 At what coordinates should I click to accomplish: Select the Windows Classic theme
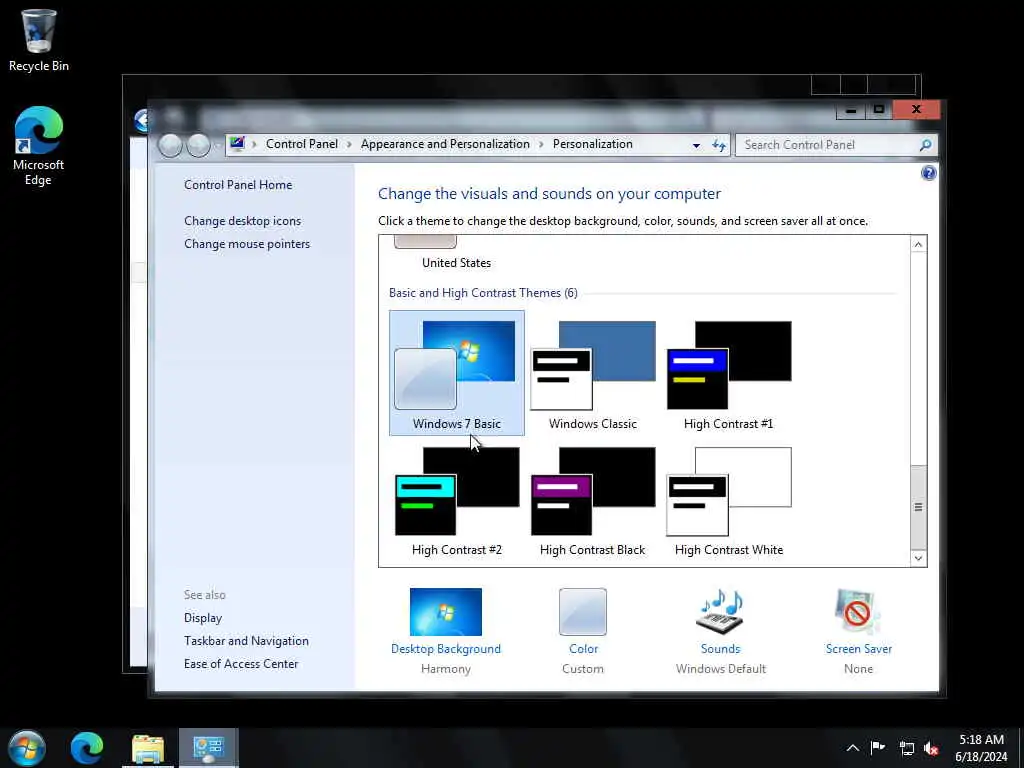tap(592, 373)
